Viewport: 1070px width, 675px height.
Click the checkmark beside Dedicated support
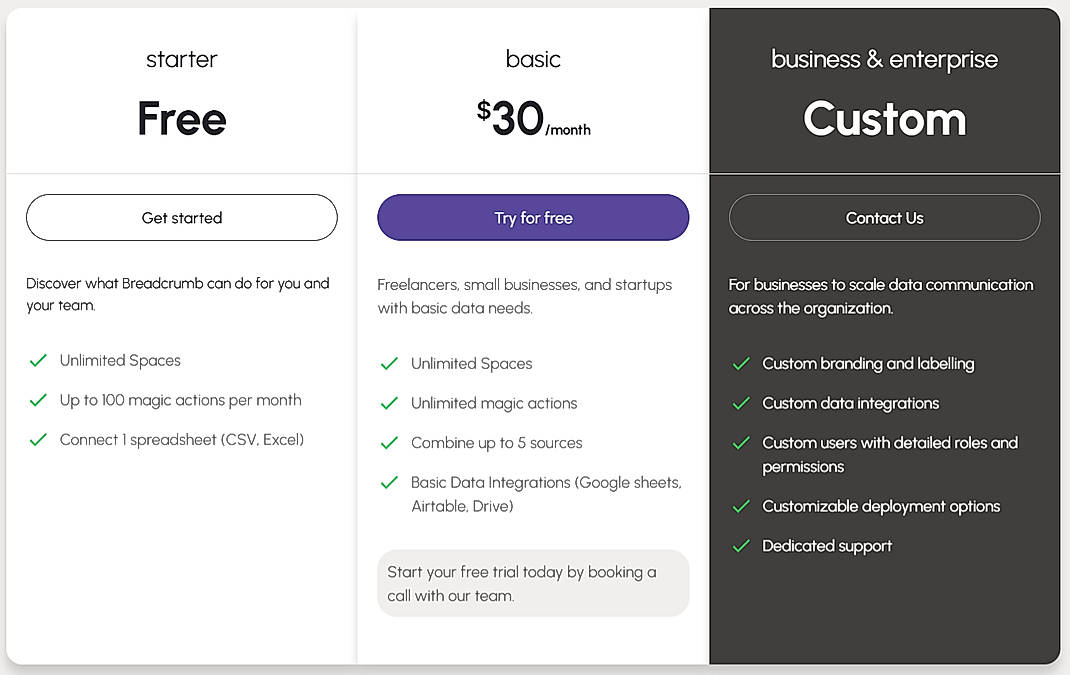[741, 546]
